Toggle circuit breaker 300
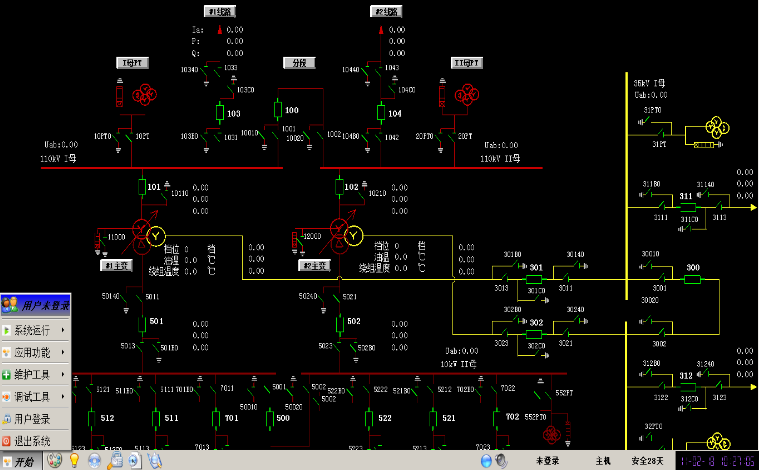759x470 pixels. click(x=692, y=279)
